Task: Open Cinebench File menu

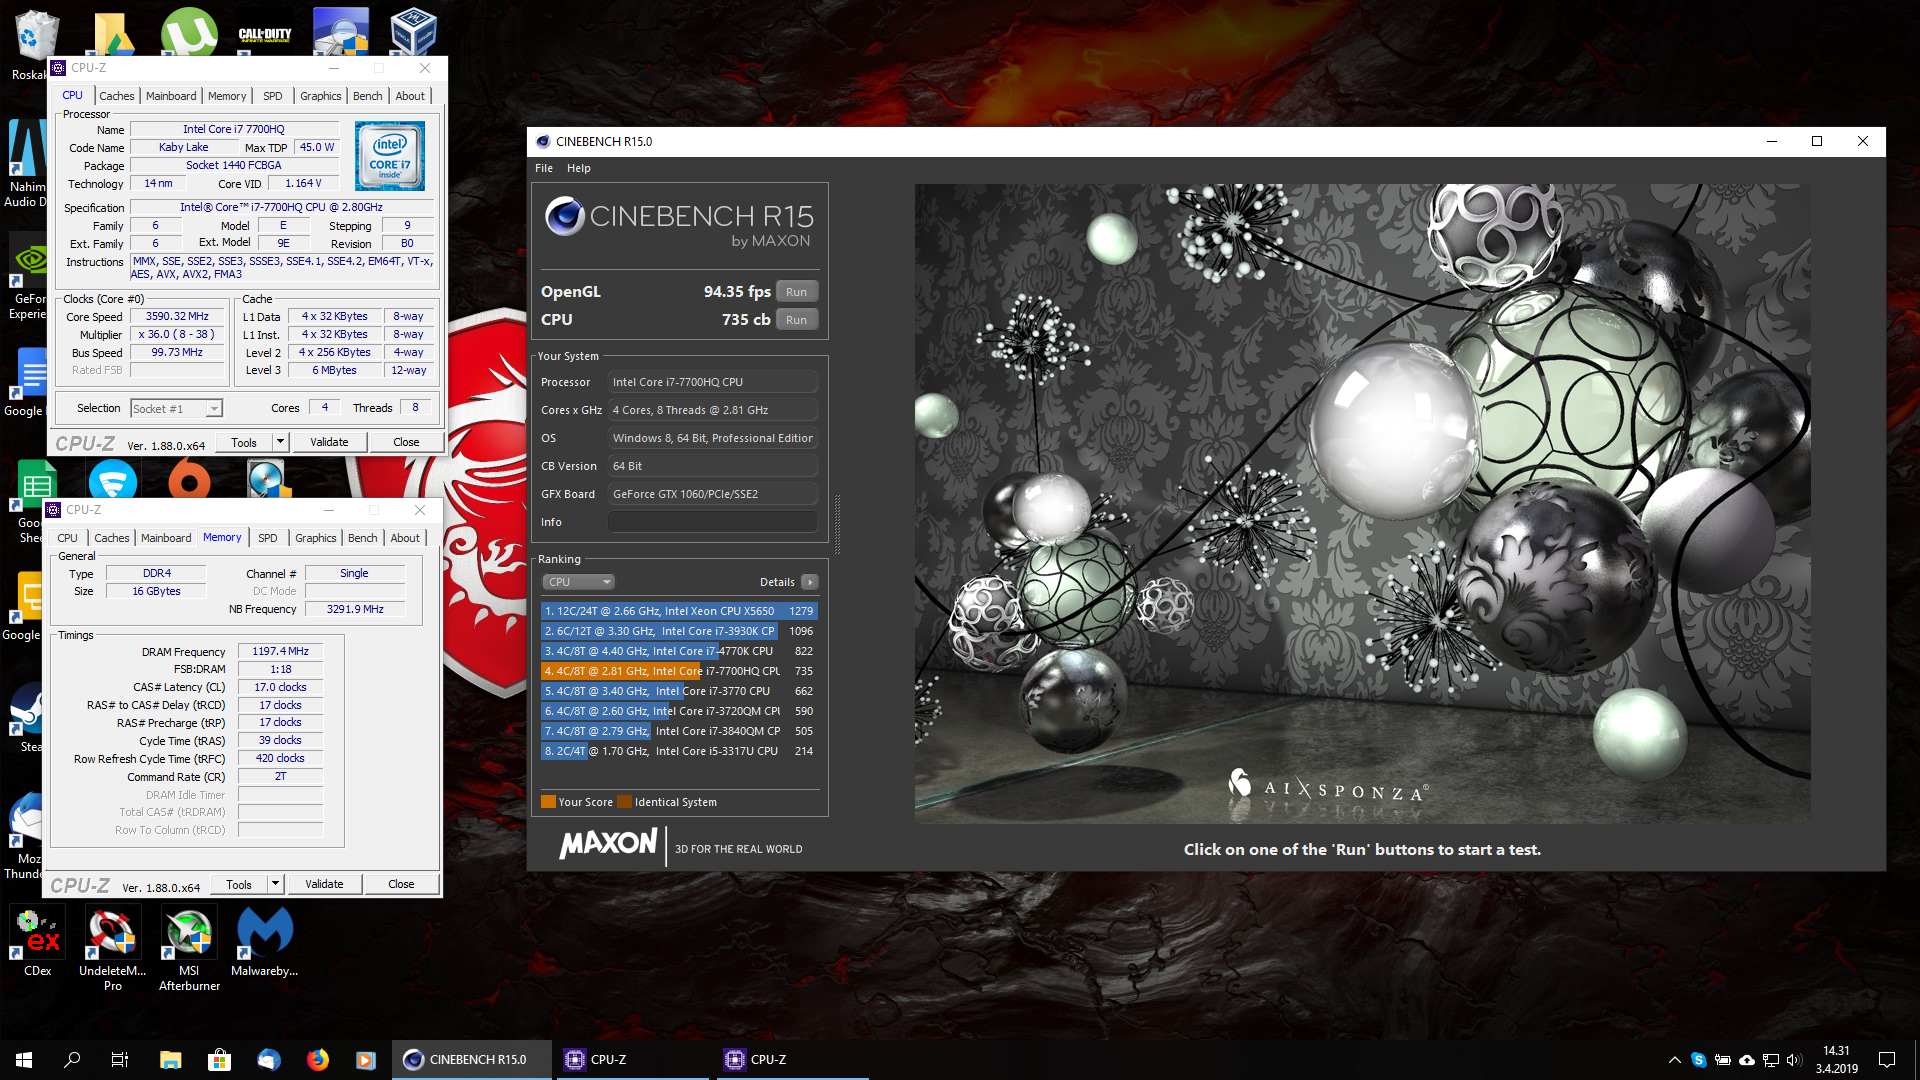Action: pos(543,168)
